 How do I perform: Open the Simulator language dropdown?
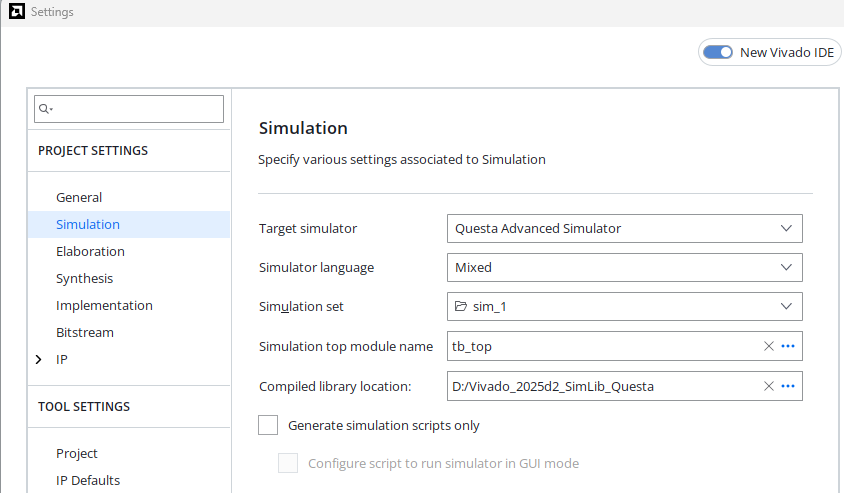(624, 267)
